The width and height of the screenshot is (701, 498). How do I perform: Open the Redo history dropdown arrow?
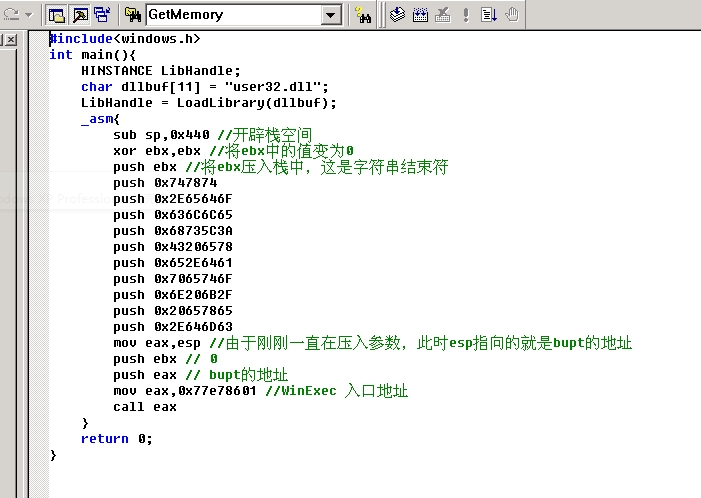[x=27, y=15]
